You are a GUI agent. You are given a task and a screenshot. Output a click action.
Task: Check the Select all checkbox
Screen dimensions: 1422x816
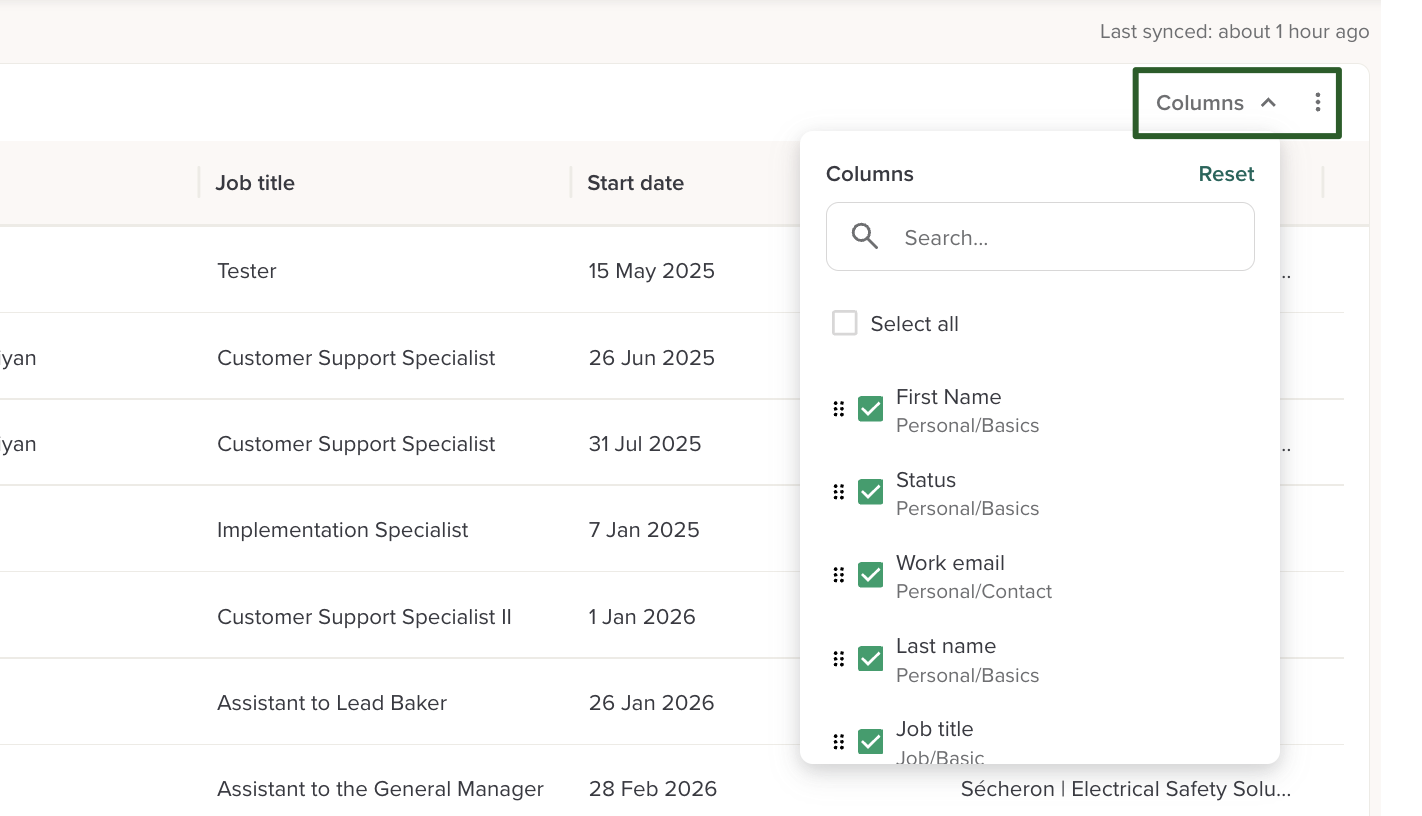pyautogui.click(x=845, y=323)
